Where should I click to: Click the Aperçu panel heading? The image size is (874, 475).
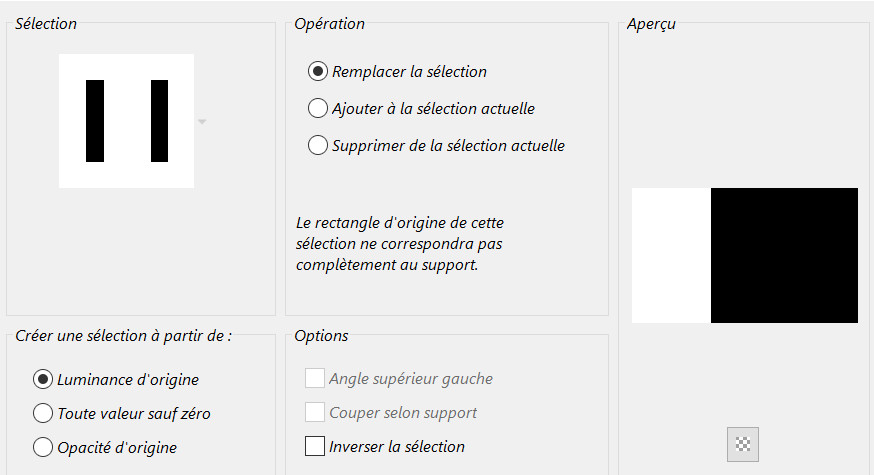pyautogui.click(x=651, y=24)
